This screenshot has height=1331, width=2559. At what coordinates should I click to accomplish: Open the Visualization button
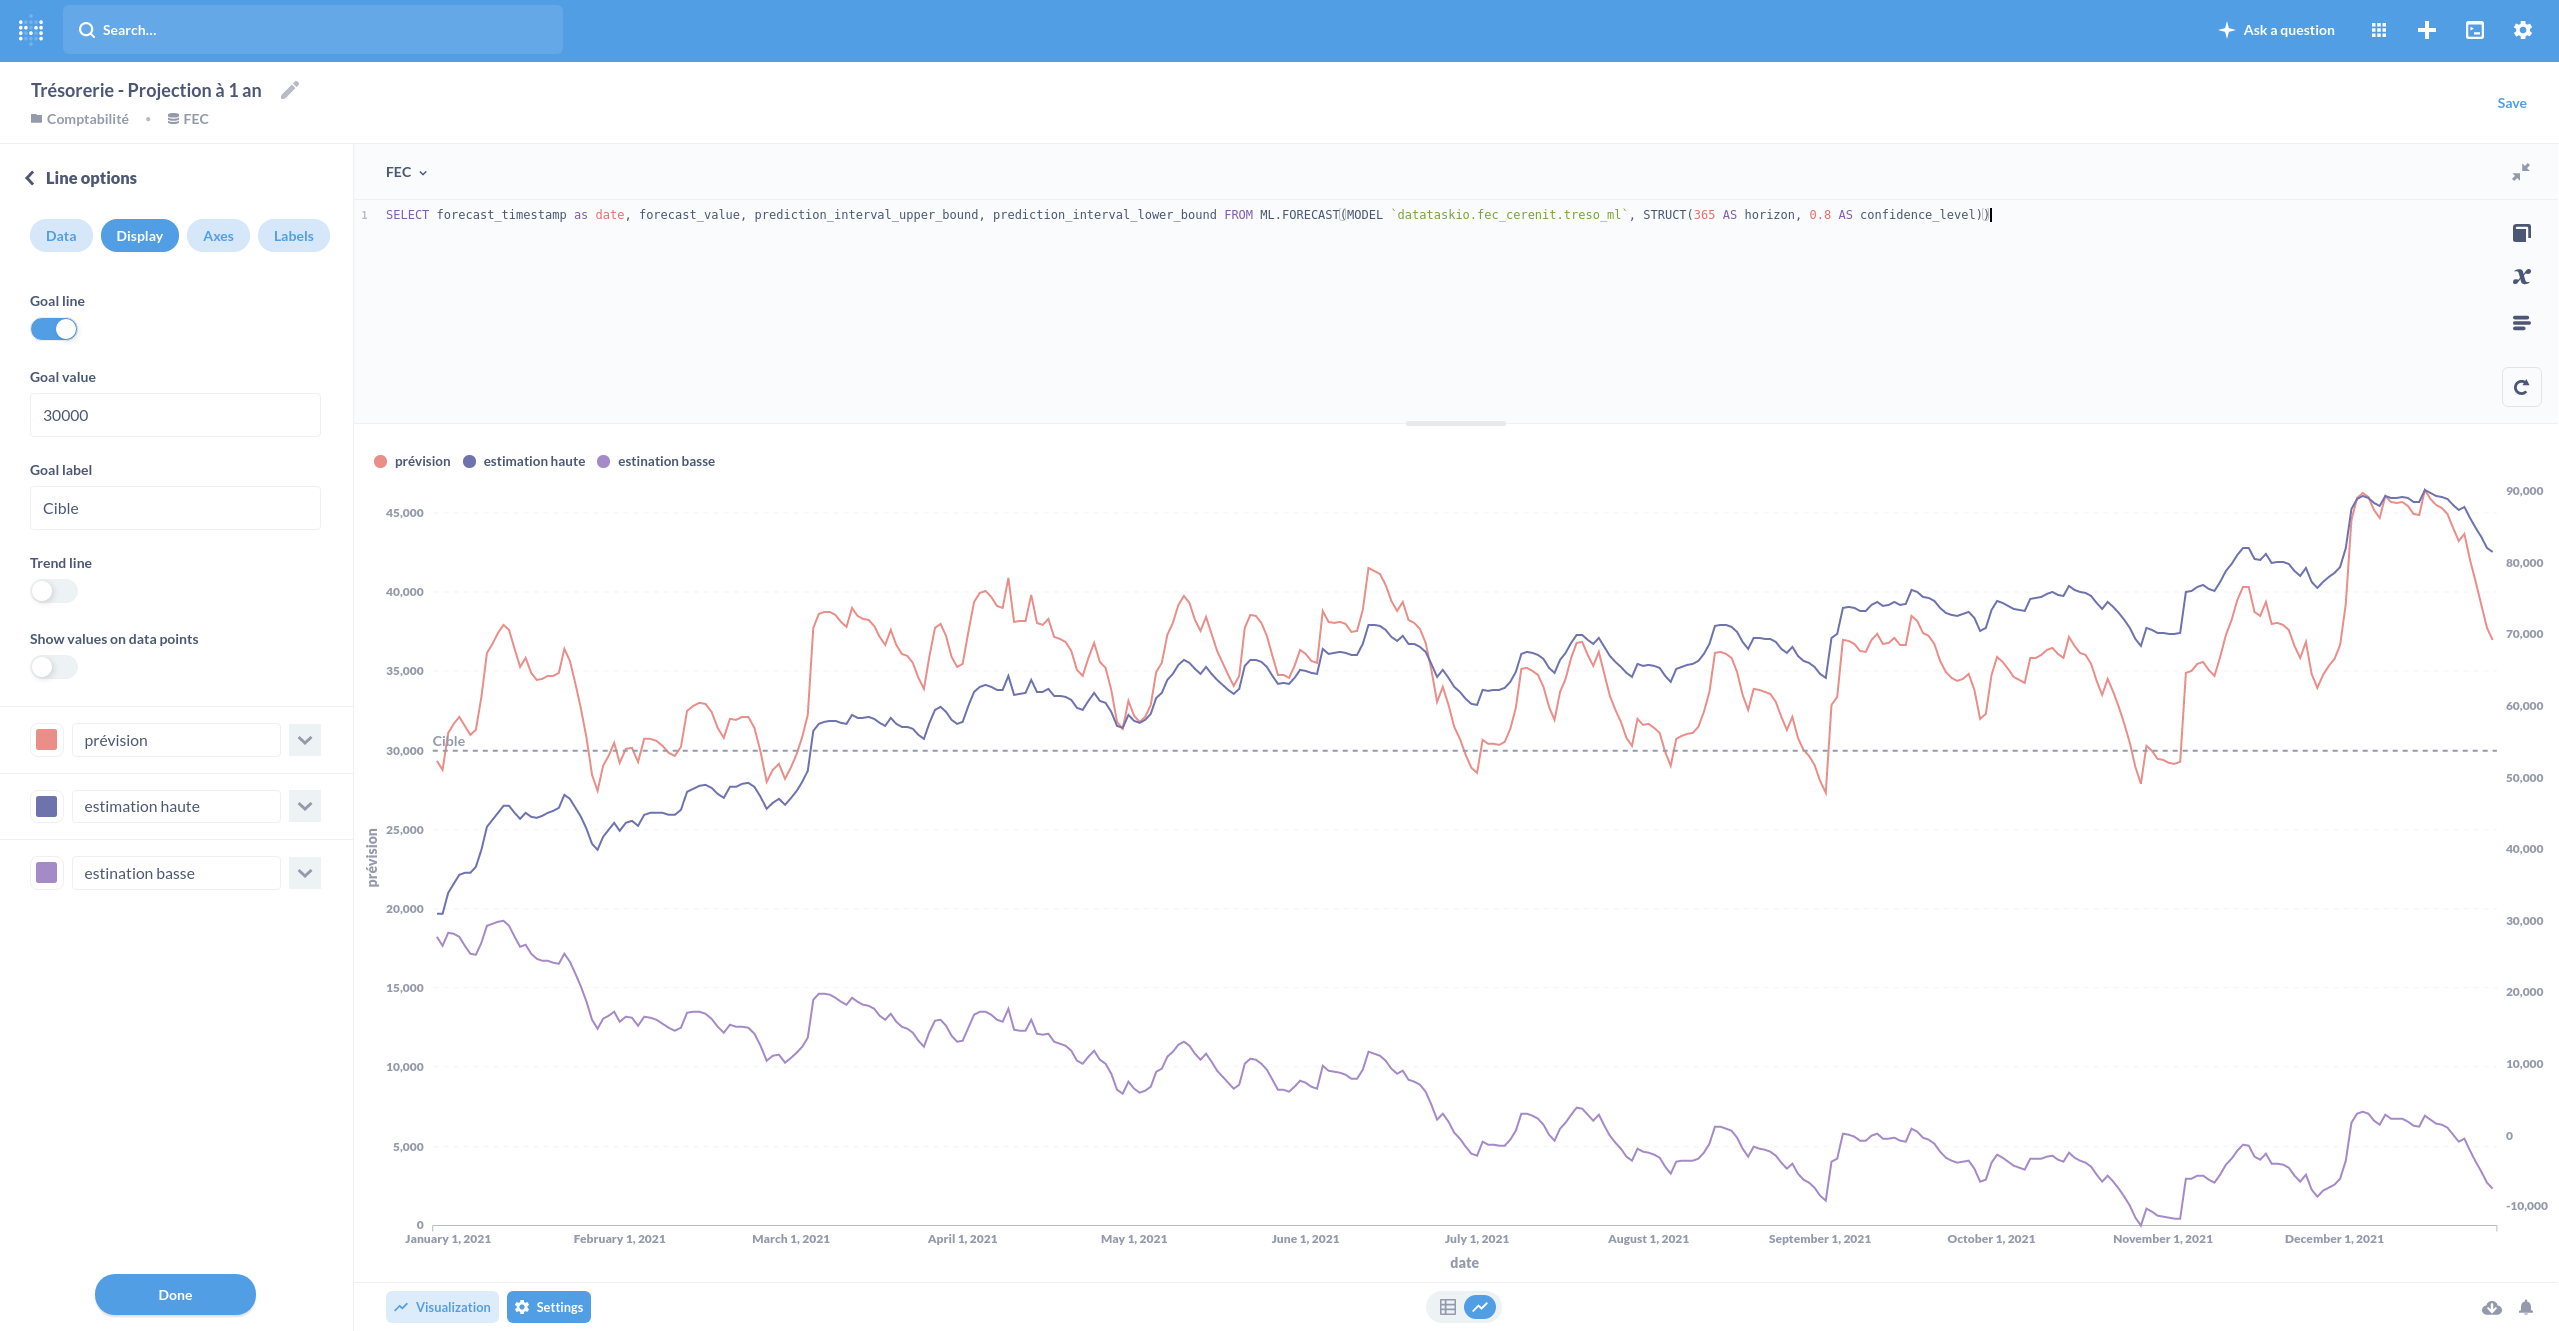click(x=442, y=1307)
